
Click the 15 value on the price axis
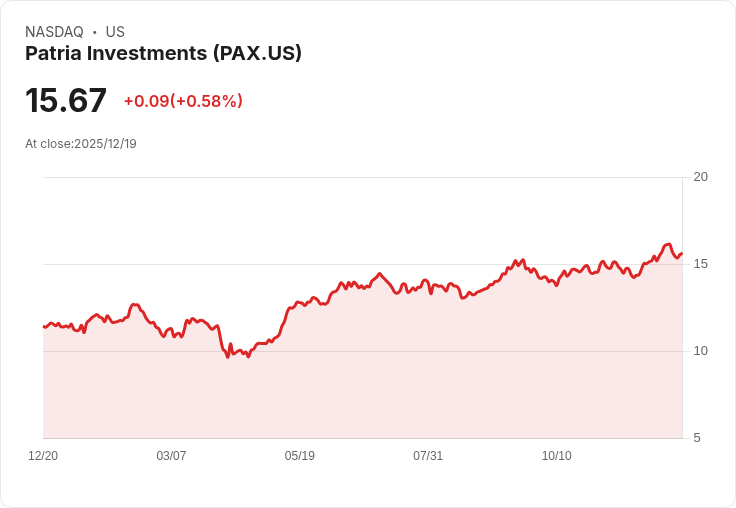(x=701, y=264)
